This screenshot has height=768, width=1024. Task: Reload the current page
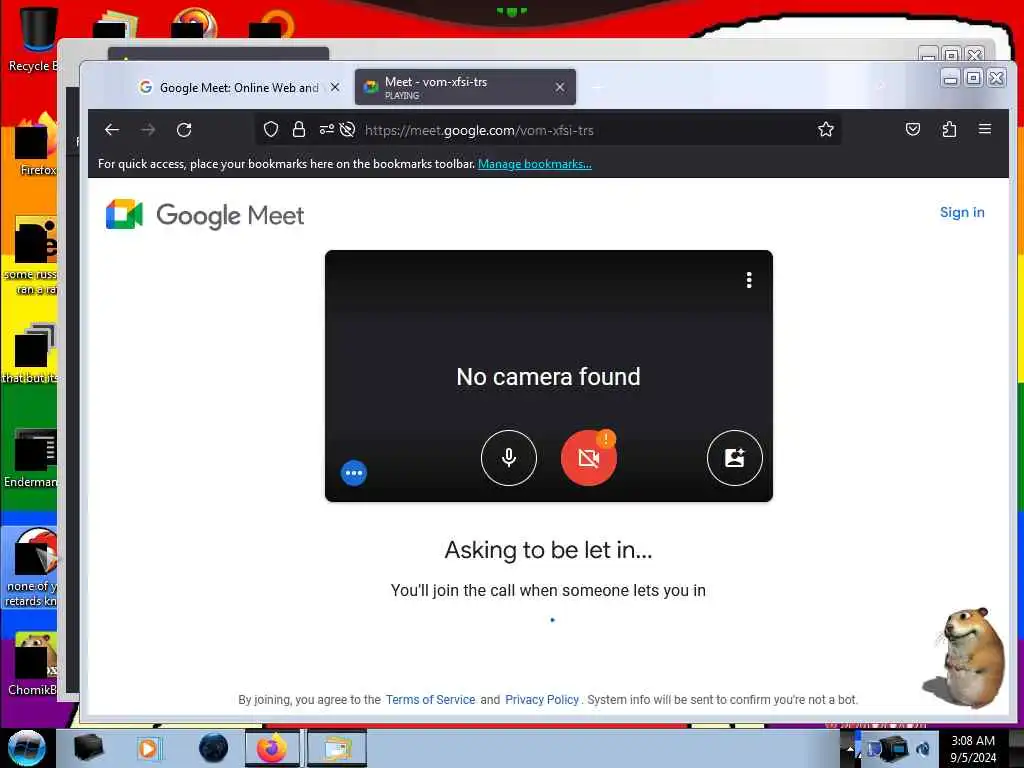(184, 129)
